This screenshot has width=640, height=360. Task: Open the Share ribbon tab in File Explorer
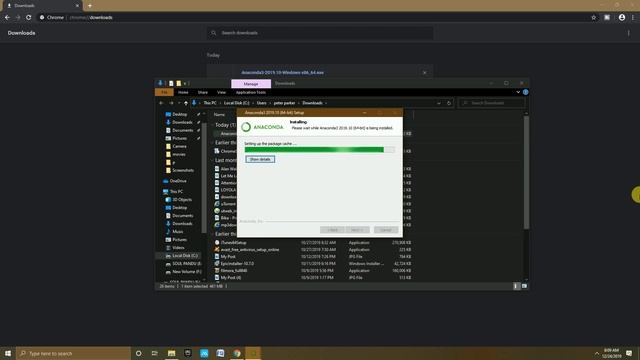(x=202, y=92)
